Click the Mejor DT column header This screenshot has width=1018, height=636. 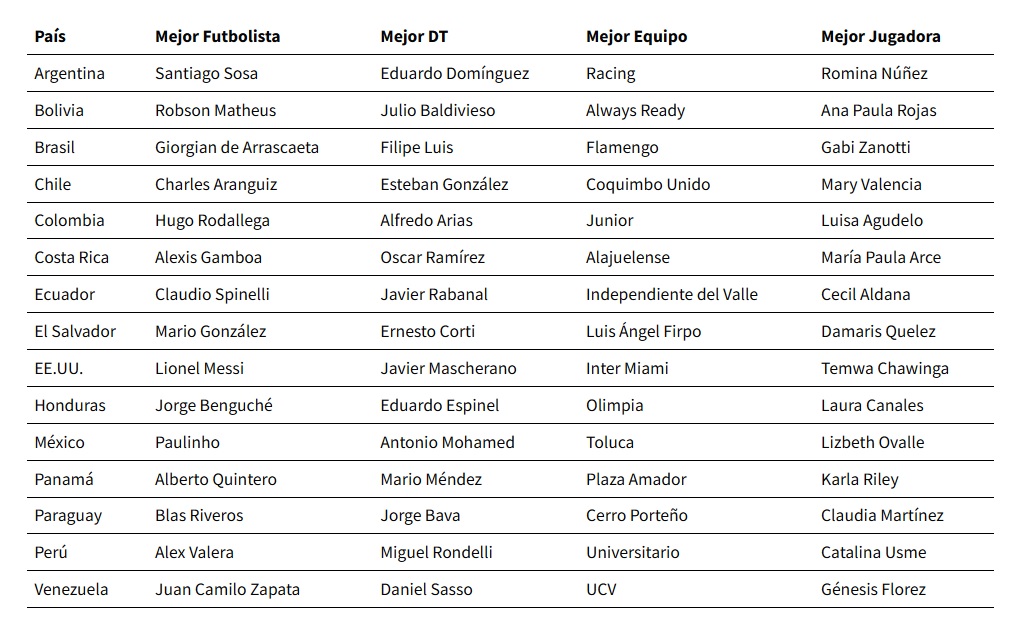(x=414, y=36)
